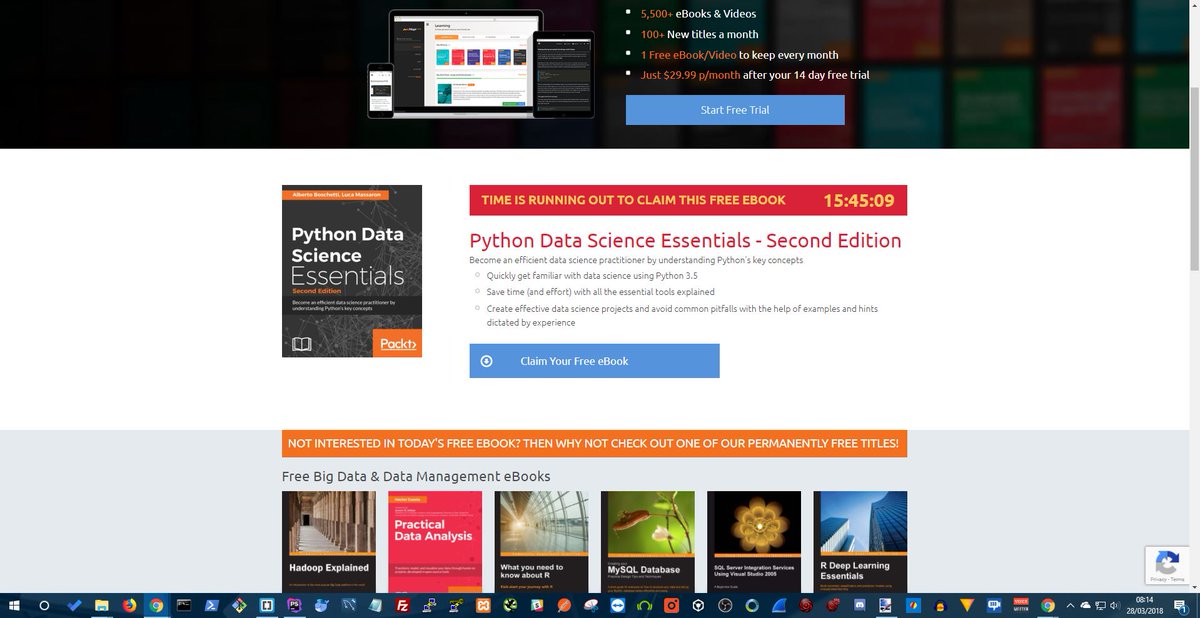Open Postman from taskbar
1200x618 pixels.
coord(564,606)
